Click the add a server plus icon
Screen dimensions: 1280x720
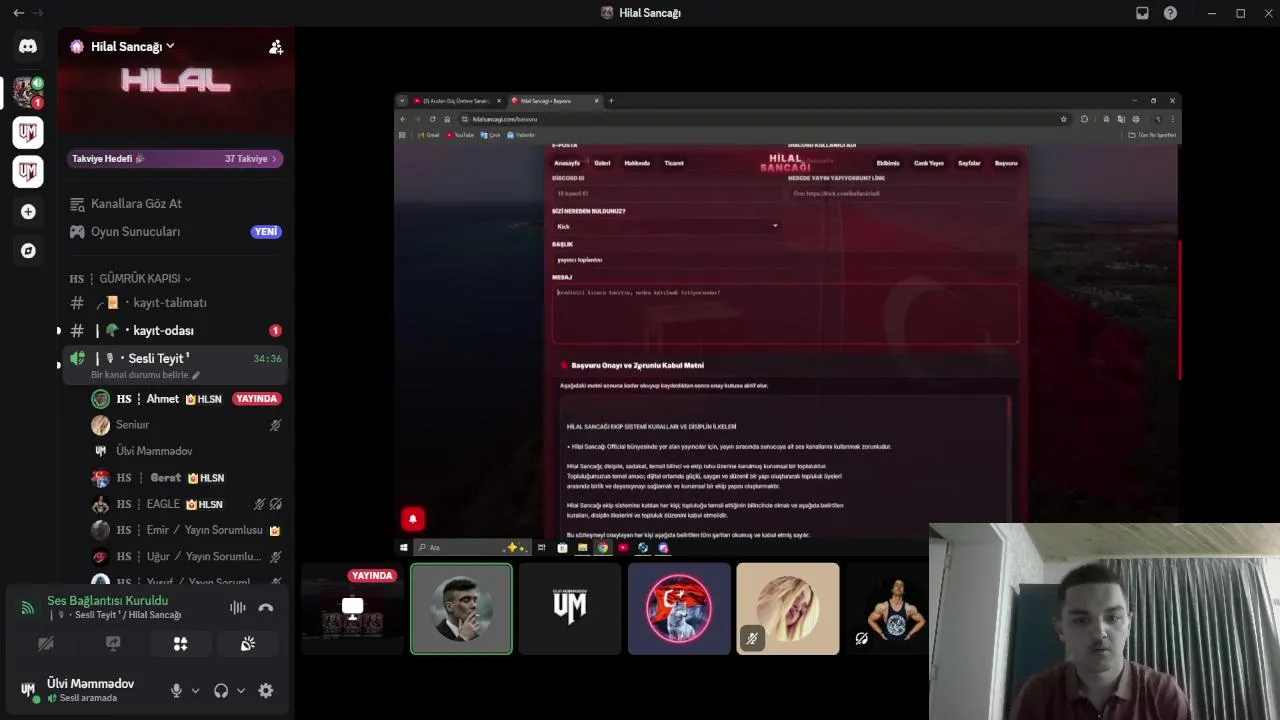[x=28, y=212]
